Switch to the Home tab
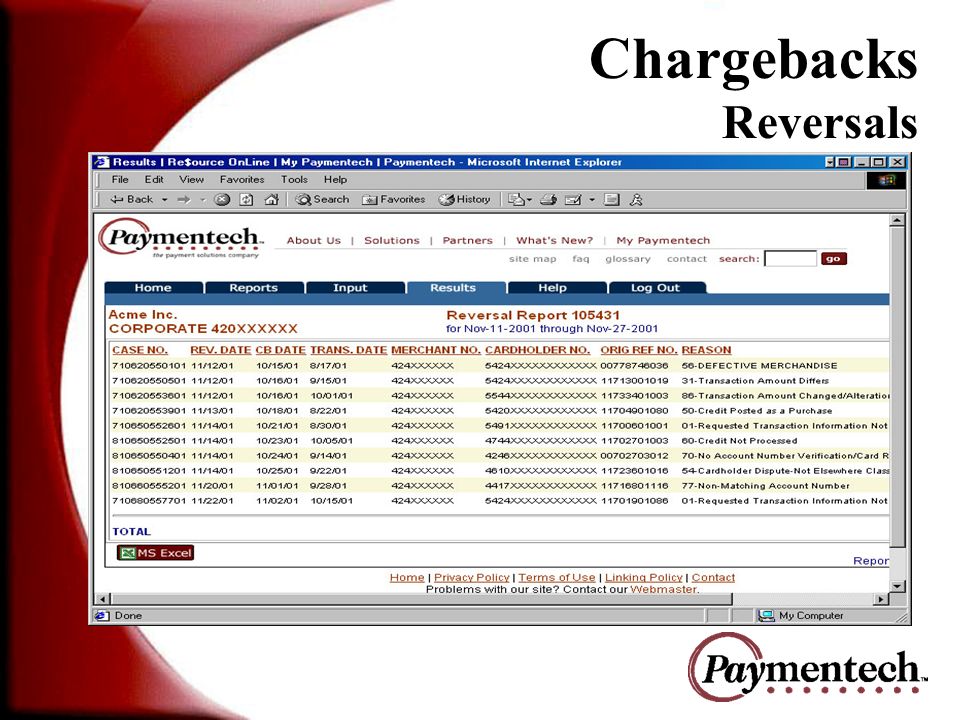This screenshot has height=720, width=960. 153,288
